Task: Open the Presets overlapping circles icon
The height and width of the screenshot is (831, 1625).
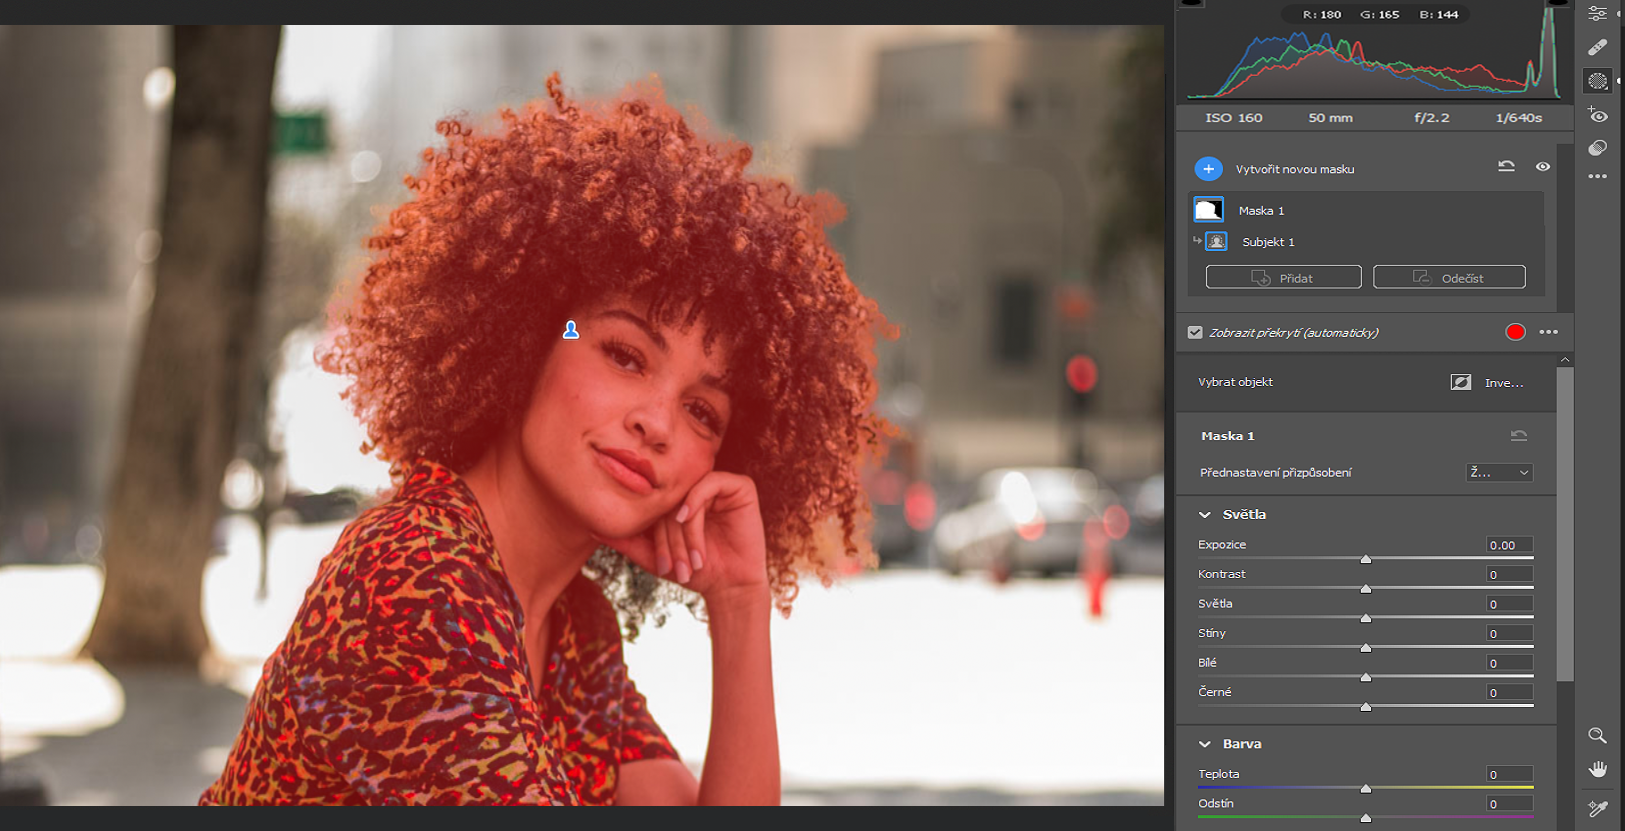Action: point(1598,148)
